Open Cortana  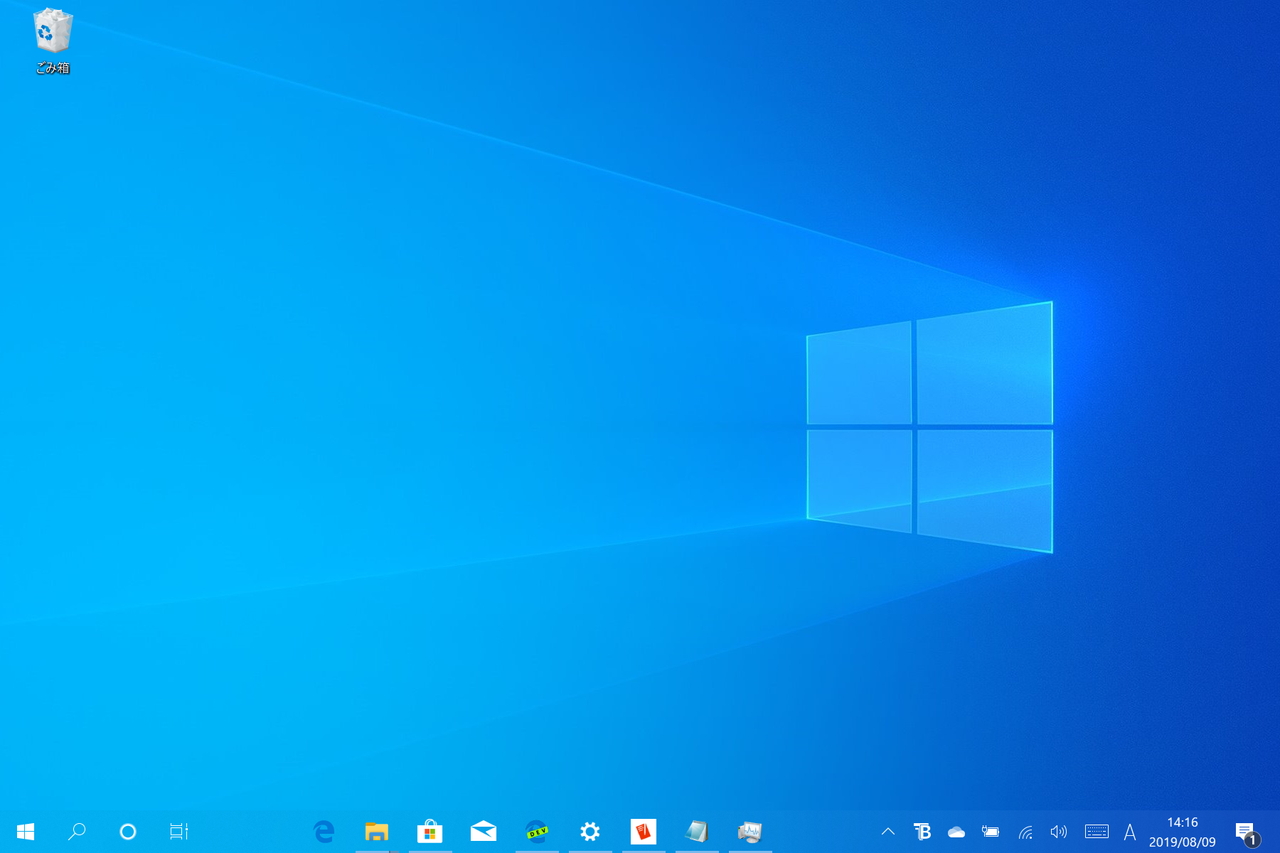pos(127,831)
